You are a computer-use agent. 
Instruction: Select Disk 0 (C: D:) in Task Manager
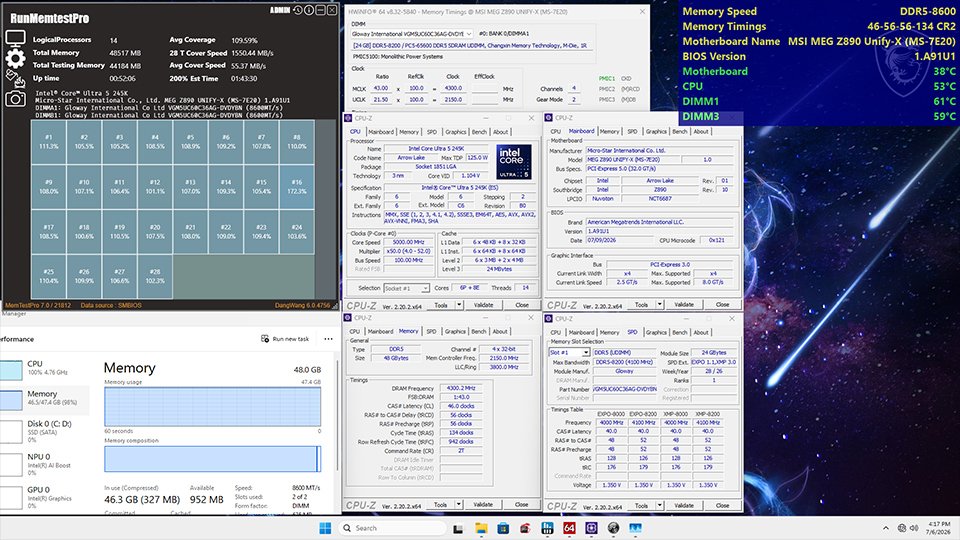tap(44, 431)
